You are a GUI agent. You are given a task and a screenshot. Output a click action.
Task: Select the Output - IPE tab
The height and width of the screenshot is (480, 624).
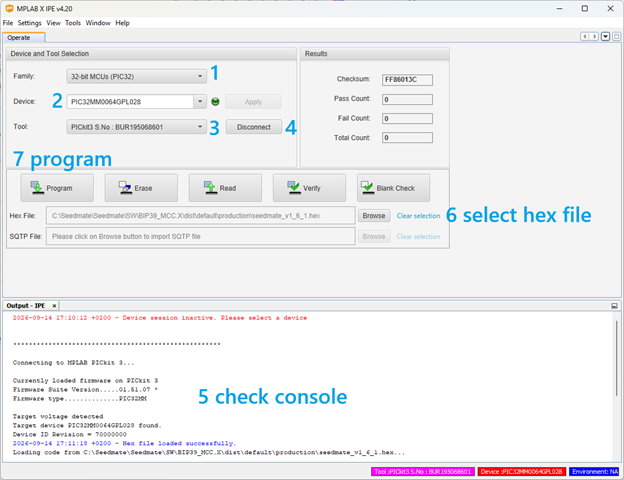click(x=26, y=306)
